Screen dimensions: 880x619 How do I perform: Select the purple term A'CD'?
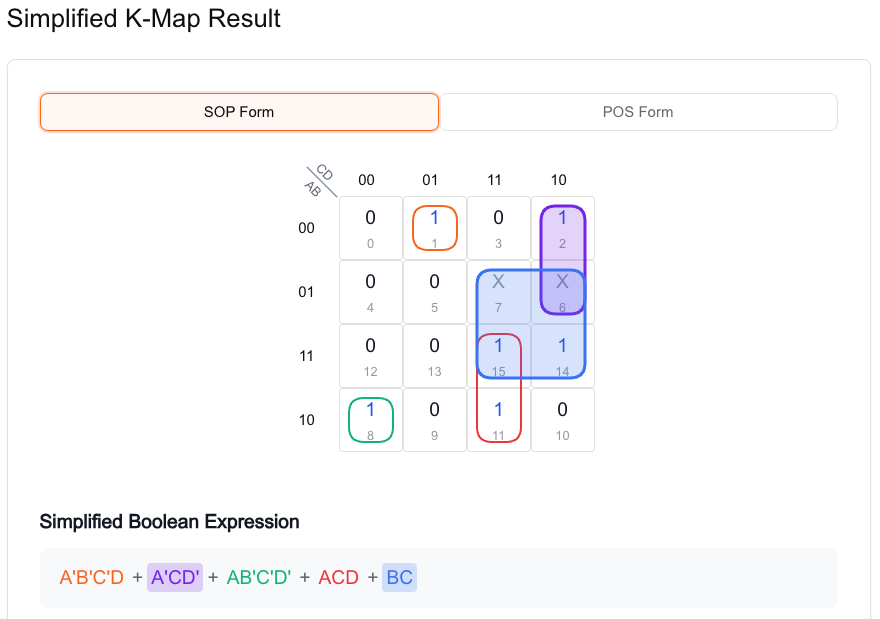pos(175,577)
